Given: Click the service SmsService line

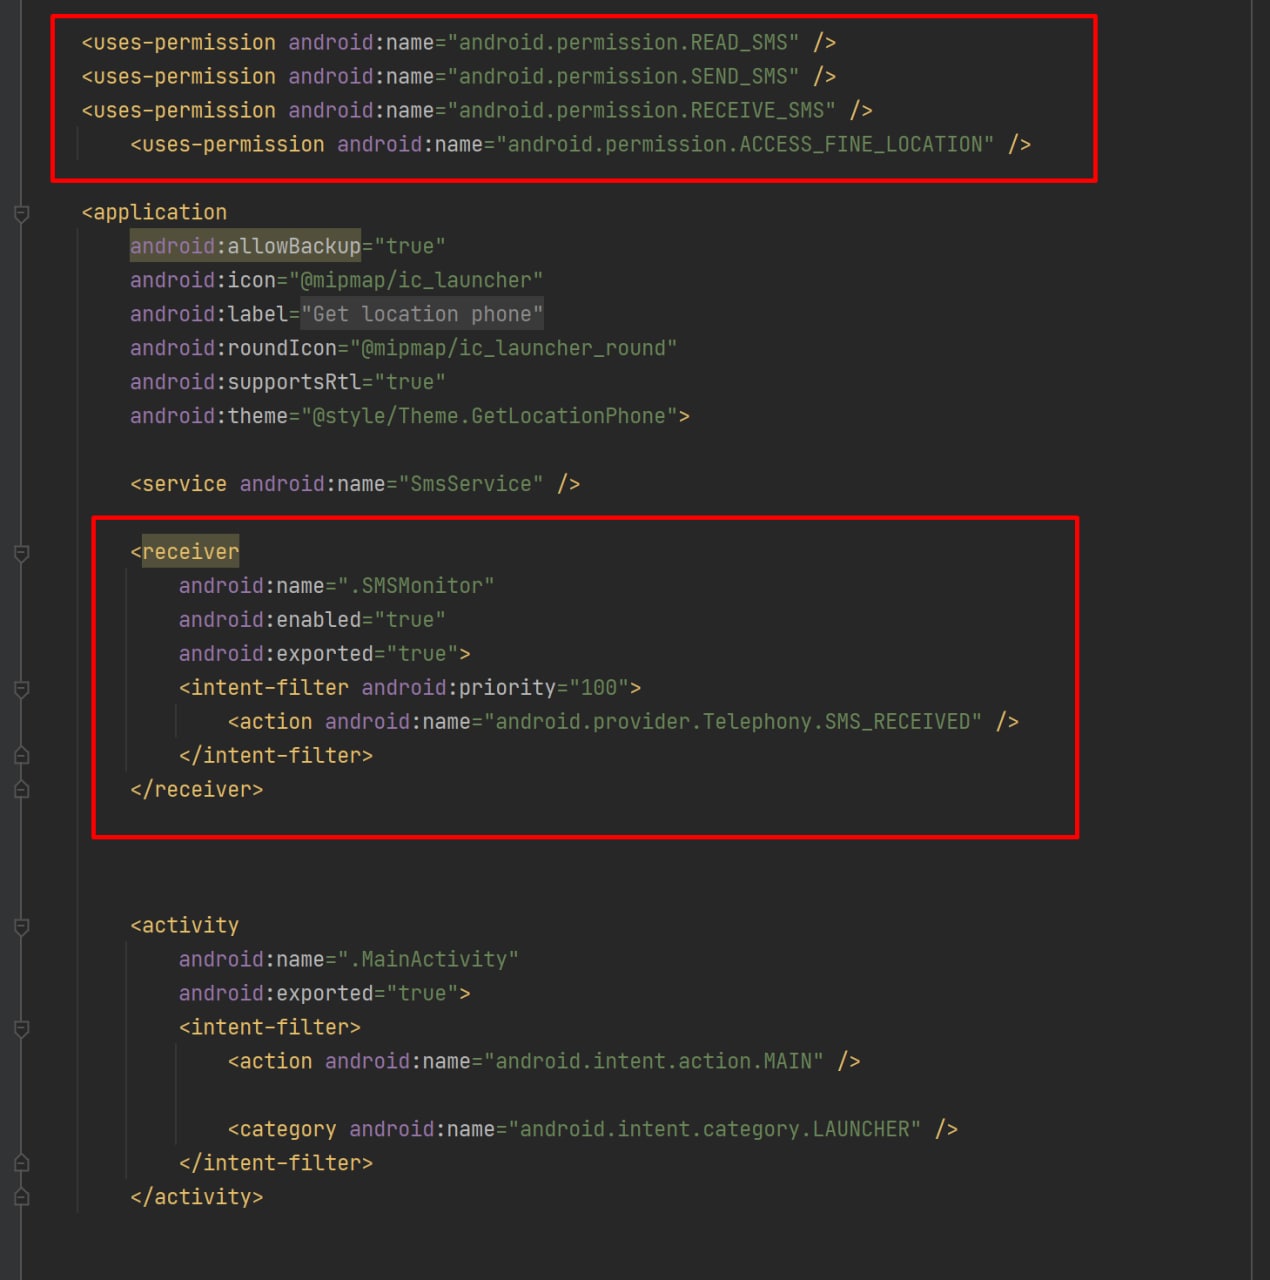Looking at the screenshot, I should point(355,484).
